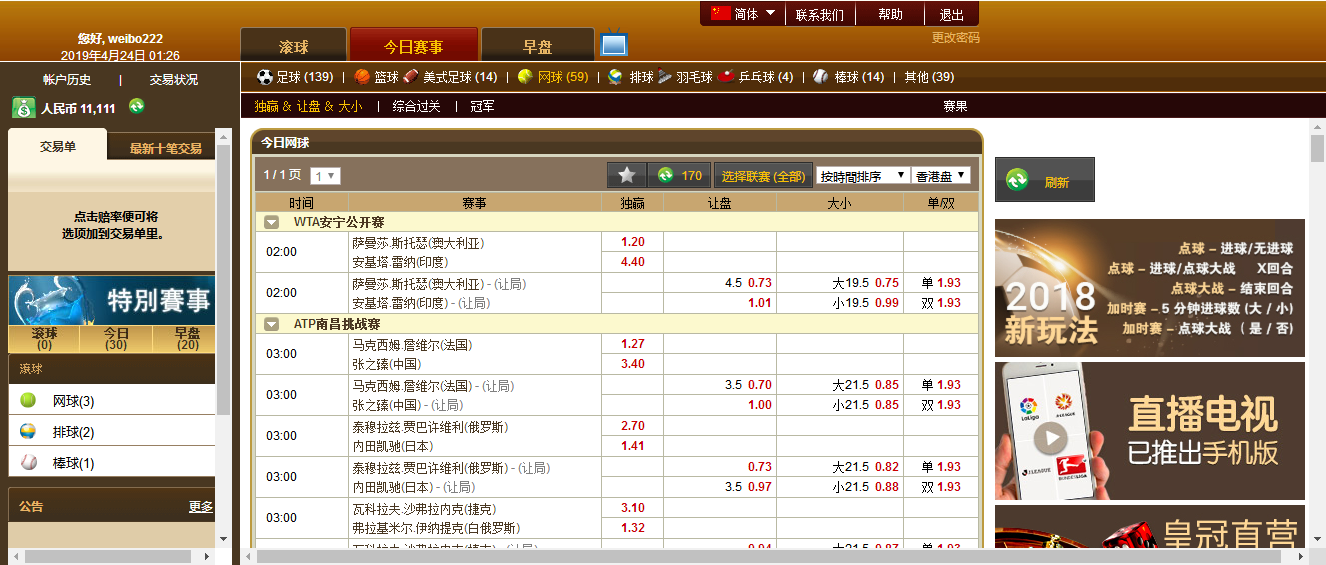
Task: Click the baseball icon for 棒球 (14)
Action: 821,77
